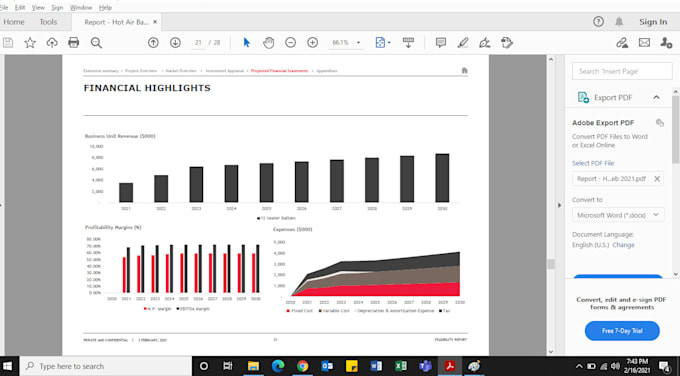Collapse the right tools pane arrow
The height and width of the screenshot is (376, 680).
[559, 205]
